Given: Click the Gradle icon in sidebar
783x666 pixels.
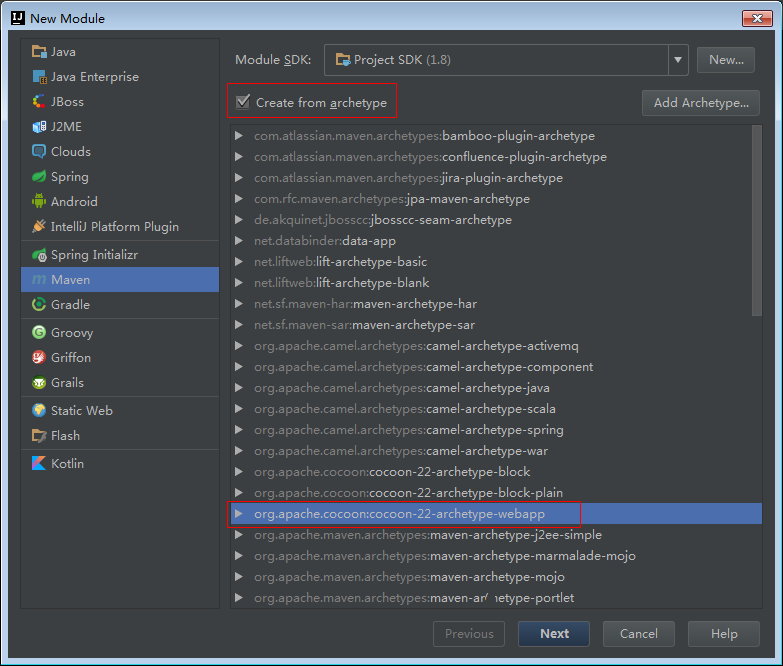Looking at the screenshot, I should [x=39, y=305].
